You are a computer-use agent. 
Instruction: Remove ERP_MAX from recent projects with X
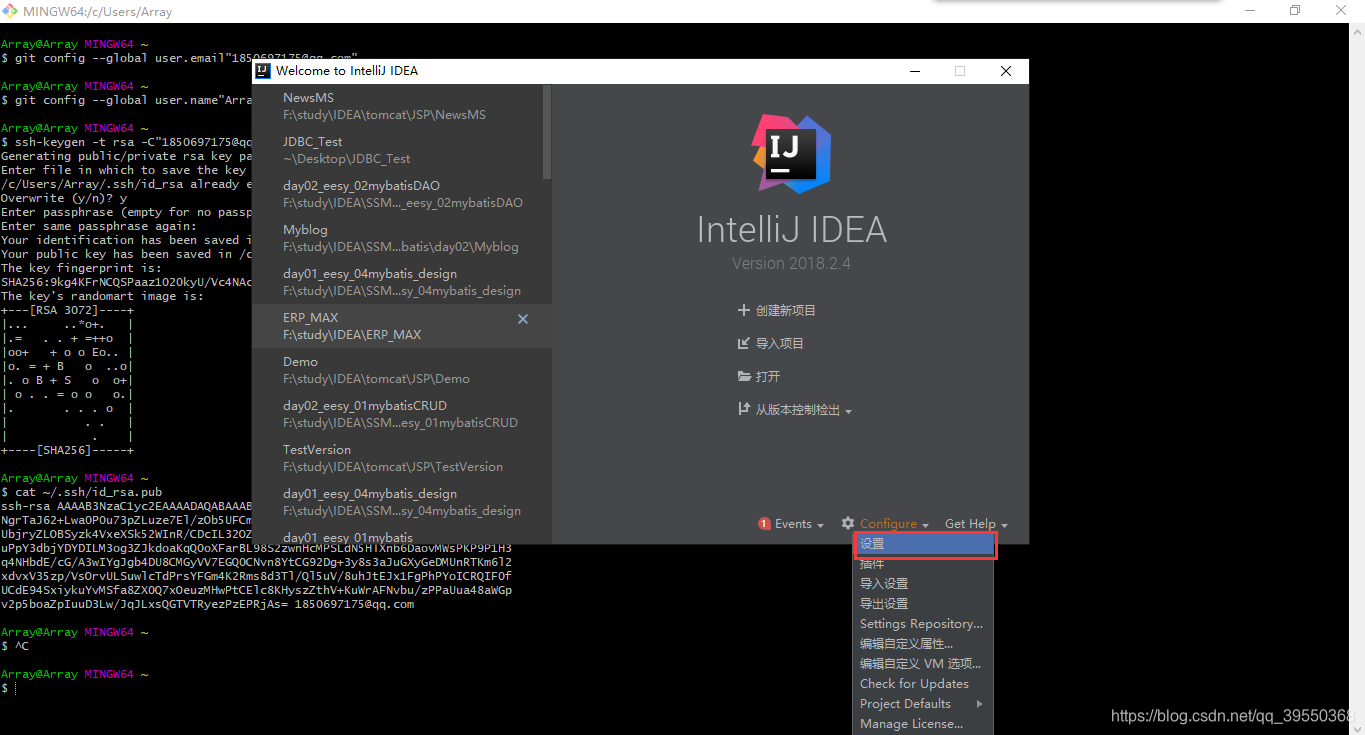[x=522, y=319]
